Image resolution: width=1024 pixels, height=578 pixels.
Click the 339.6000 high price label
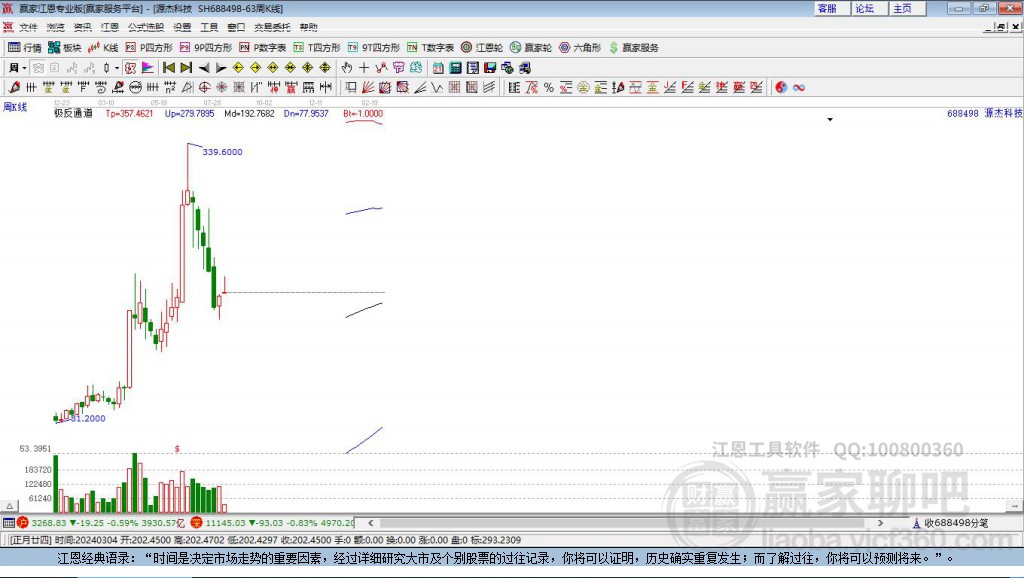222,152
